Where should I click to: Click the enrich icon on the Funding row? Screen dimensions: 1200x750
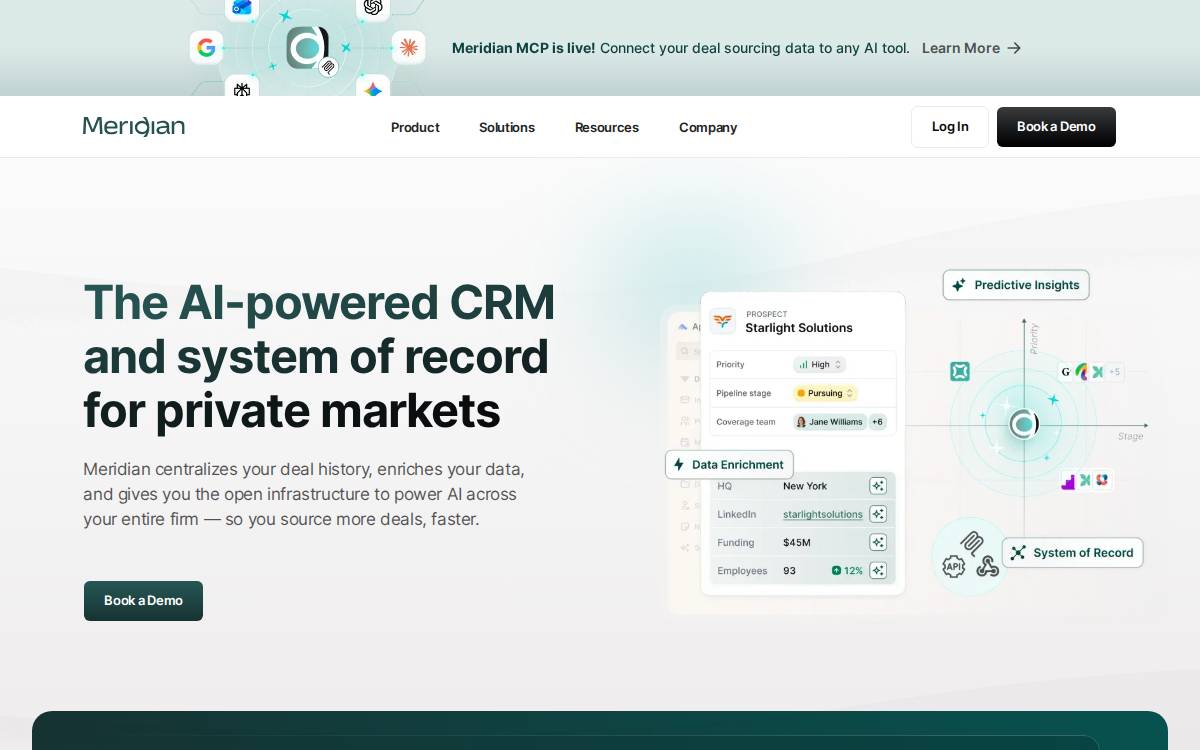point(878,542)
